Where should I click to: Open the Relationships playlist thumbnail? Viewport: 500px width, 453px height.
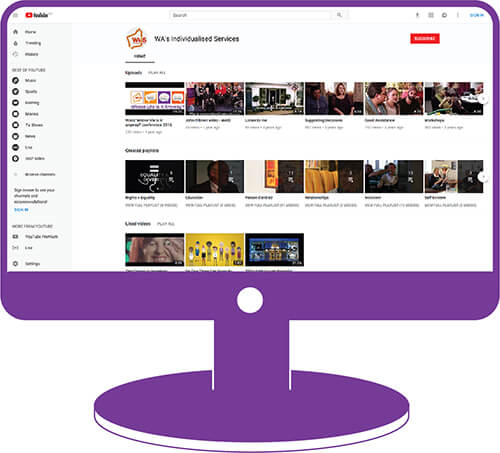tap(334, 177)
